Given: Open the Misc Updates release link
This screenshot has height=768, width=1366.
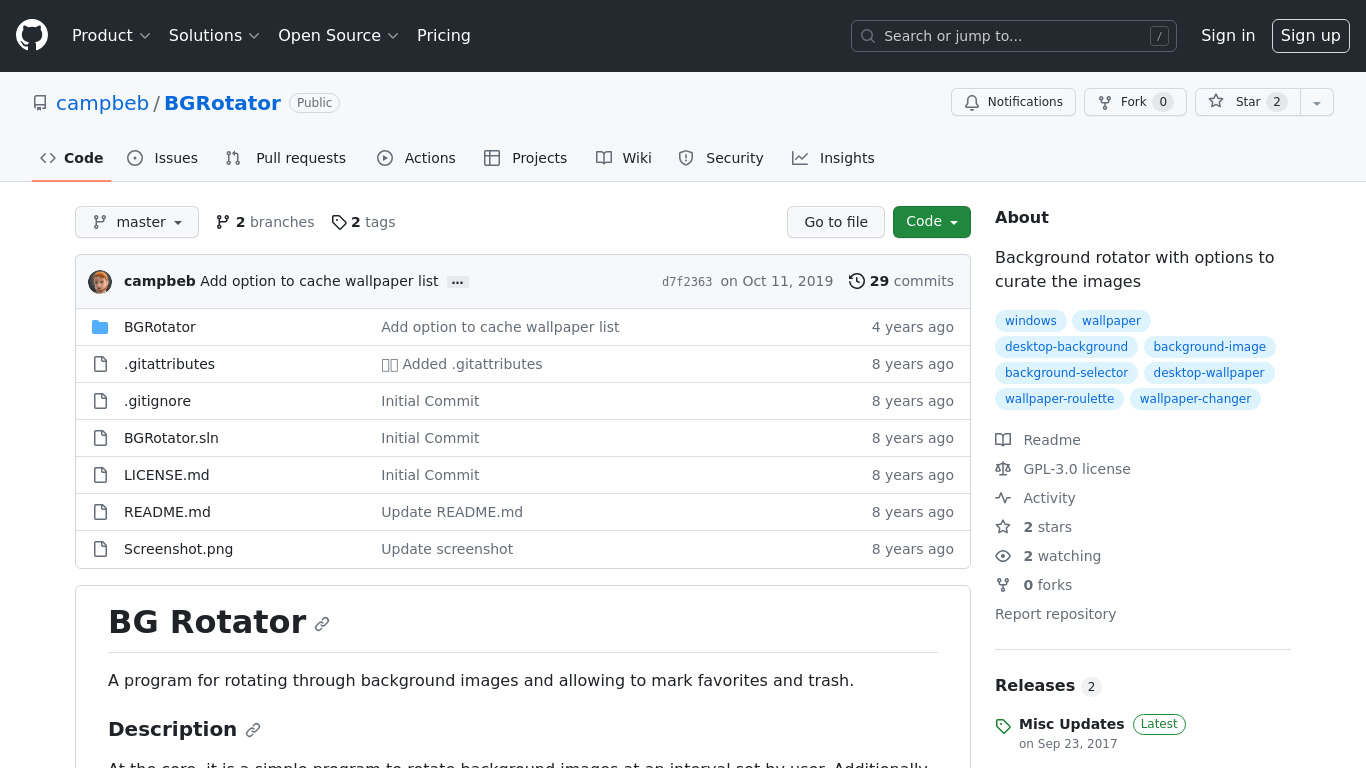Looking at the screenshot, I should 1072,724.
